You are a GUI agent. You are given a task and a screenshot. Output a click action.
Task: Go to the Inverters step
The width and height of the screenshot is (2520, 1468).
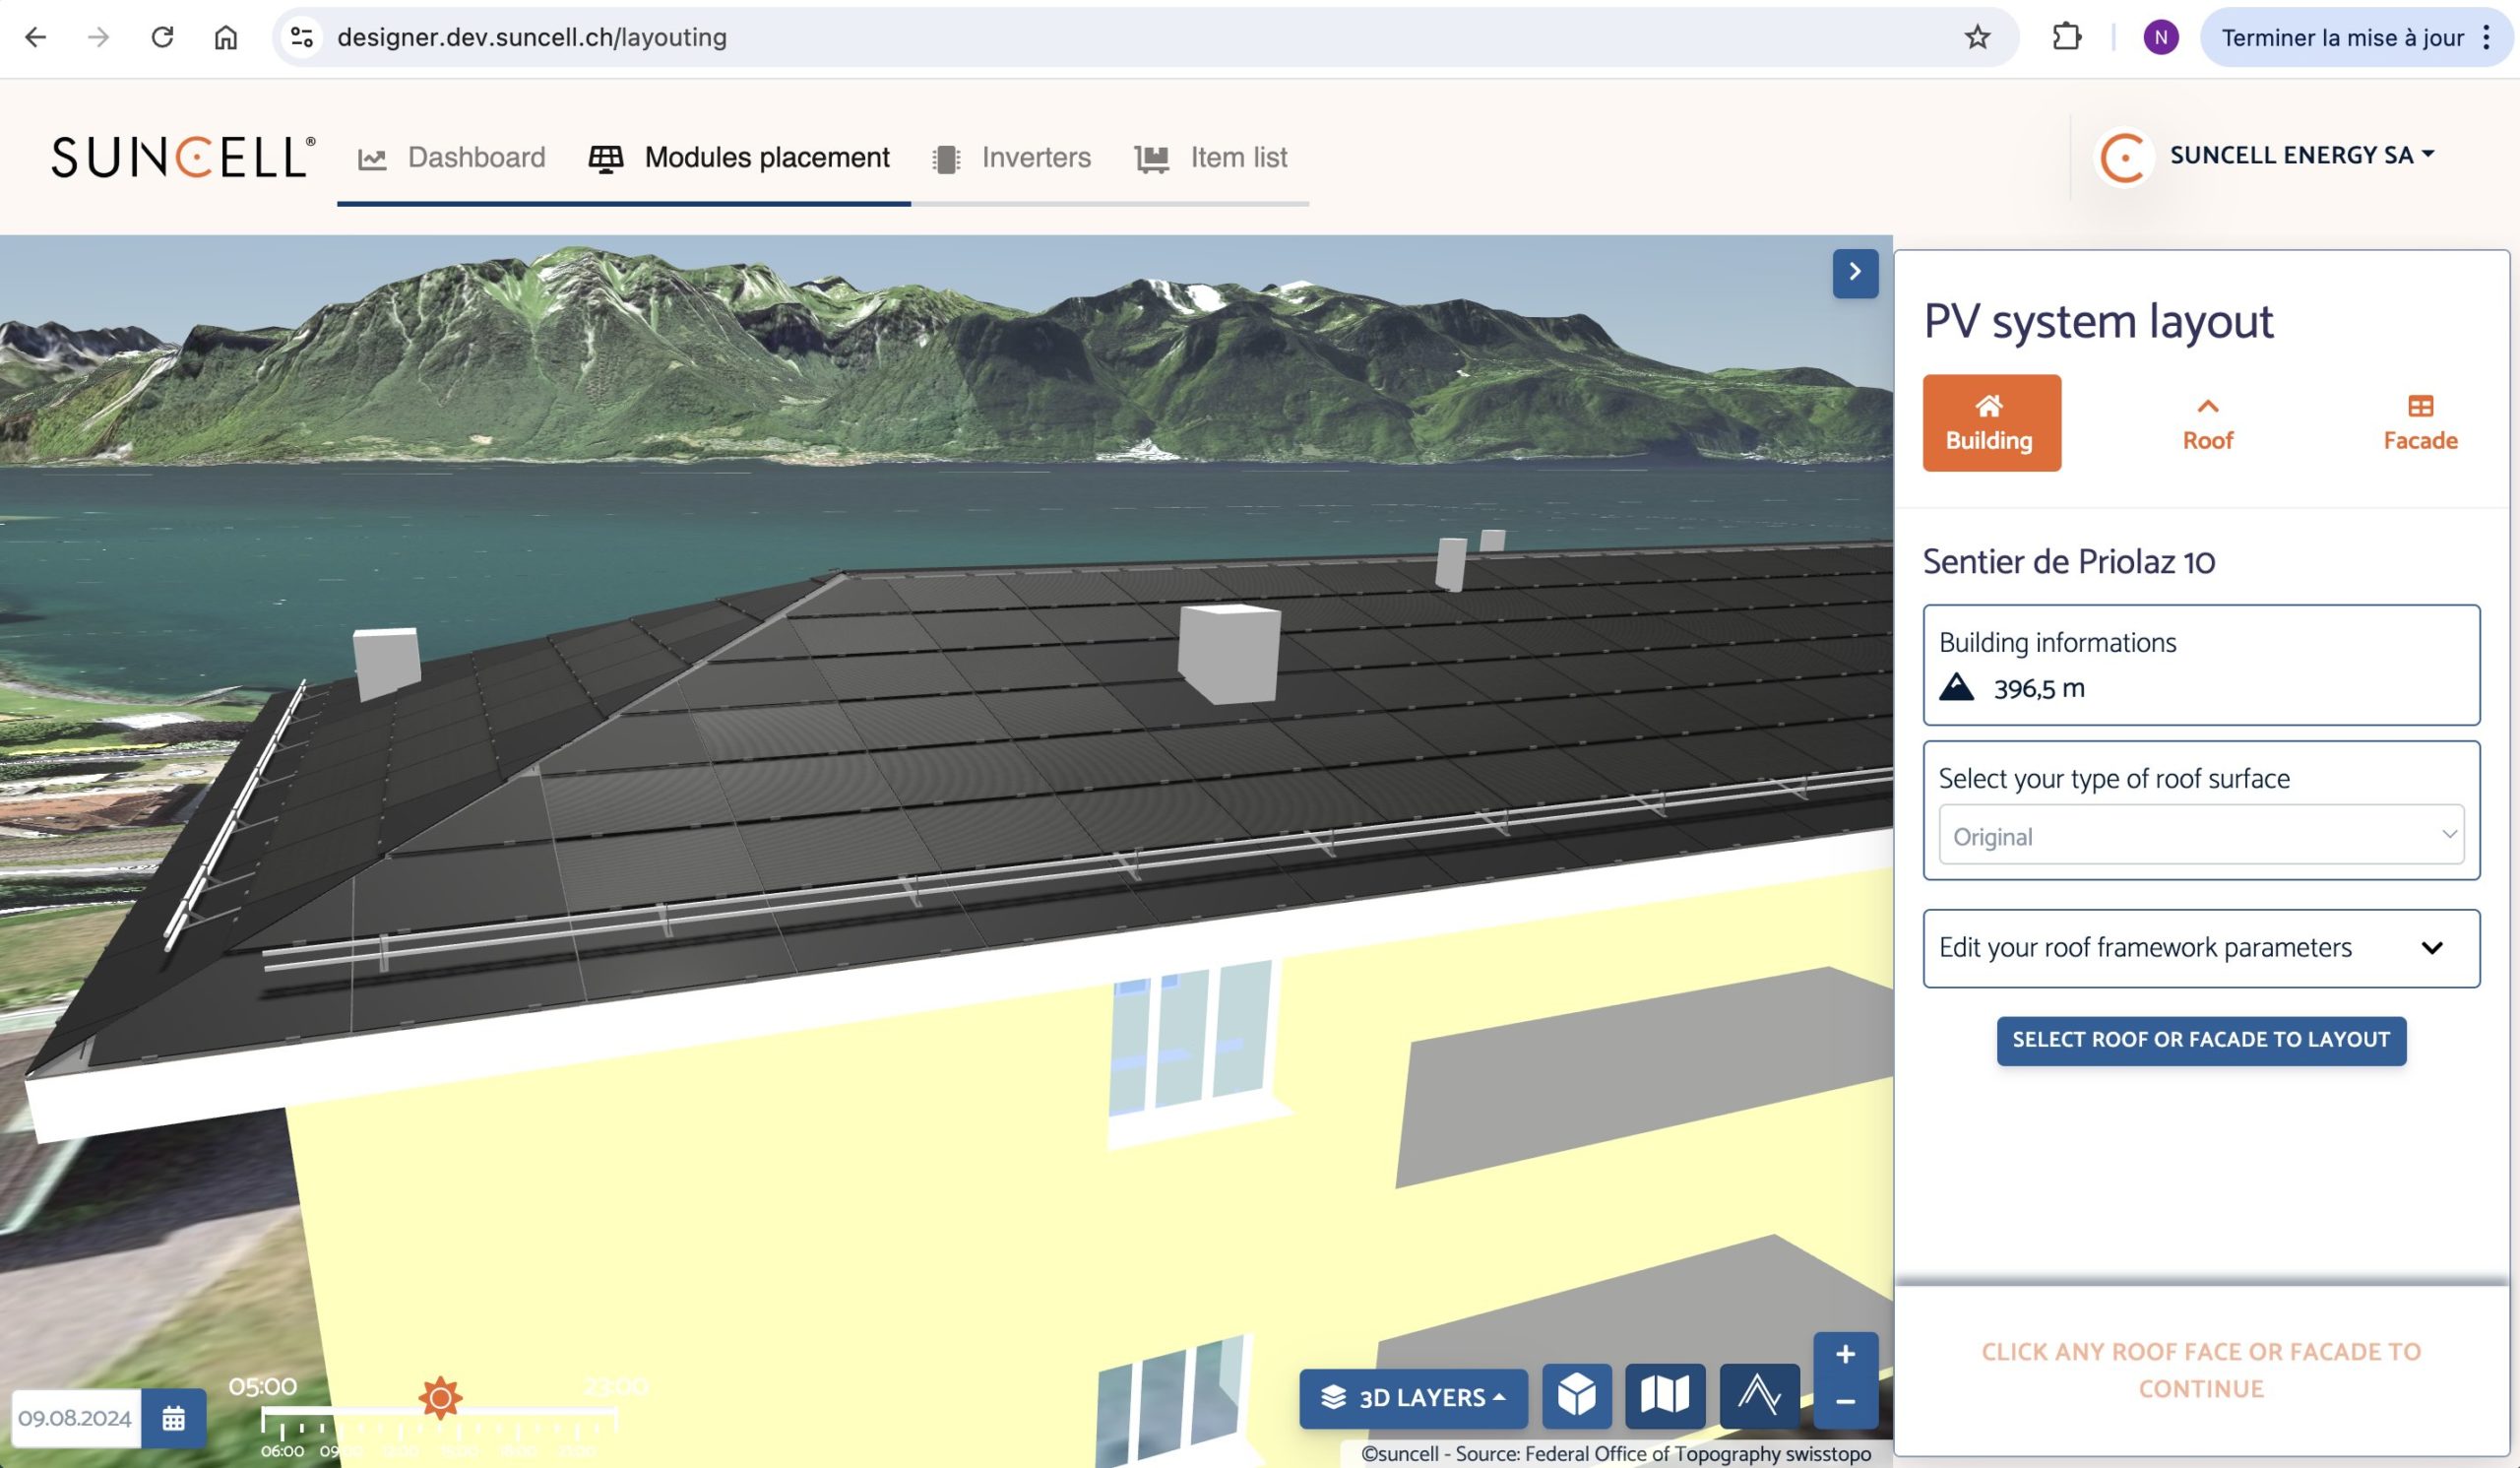tap(1011, 158)
